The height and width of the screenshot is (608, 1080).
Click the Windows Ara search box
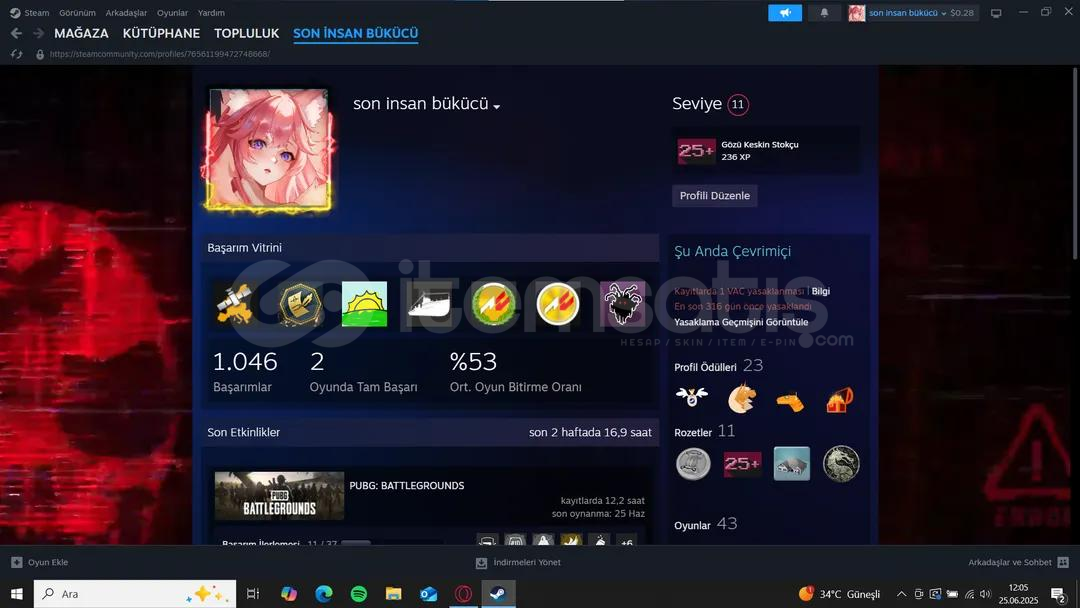(x=135, y=594)
